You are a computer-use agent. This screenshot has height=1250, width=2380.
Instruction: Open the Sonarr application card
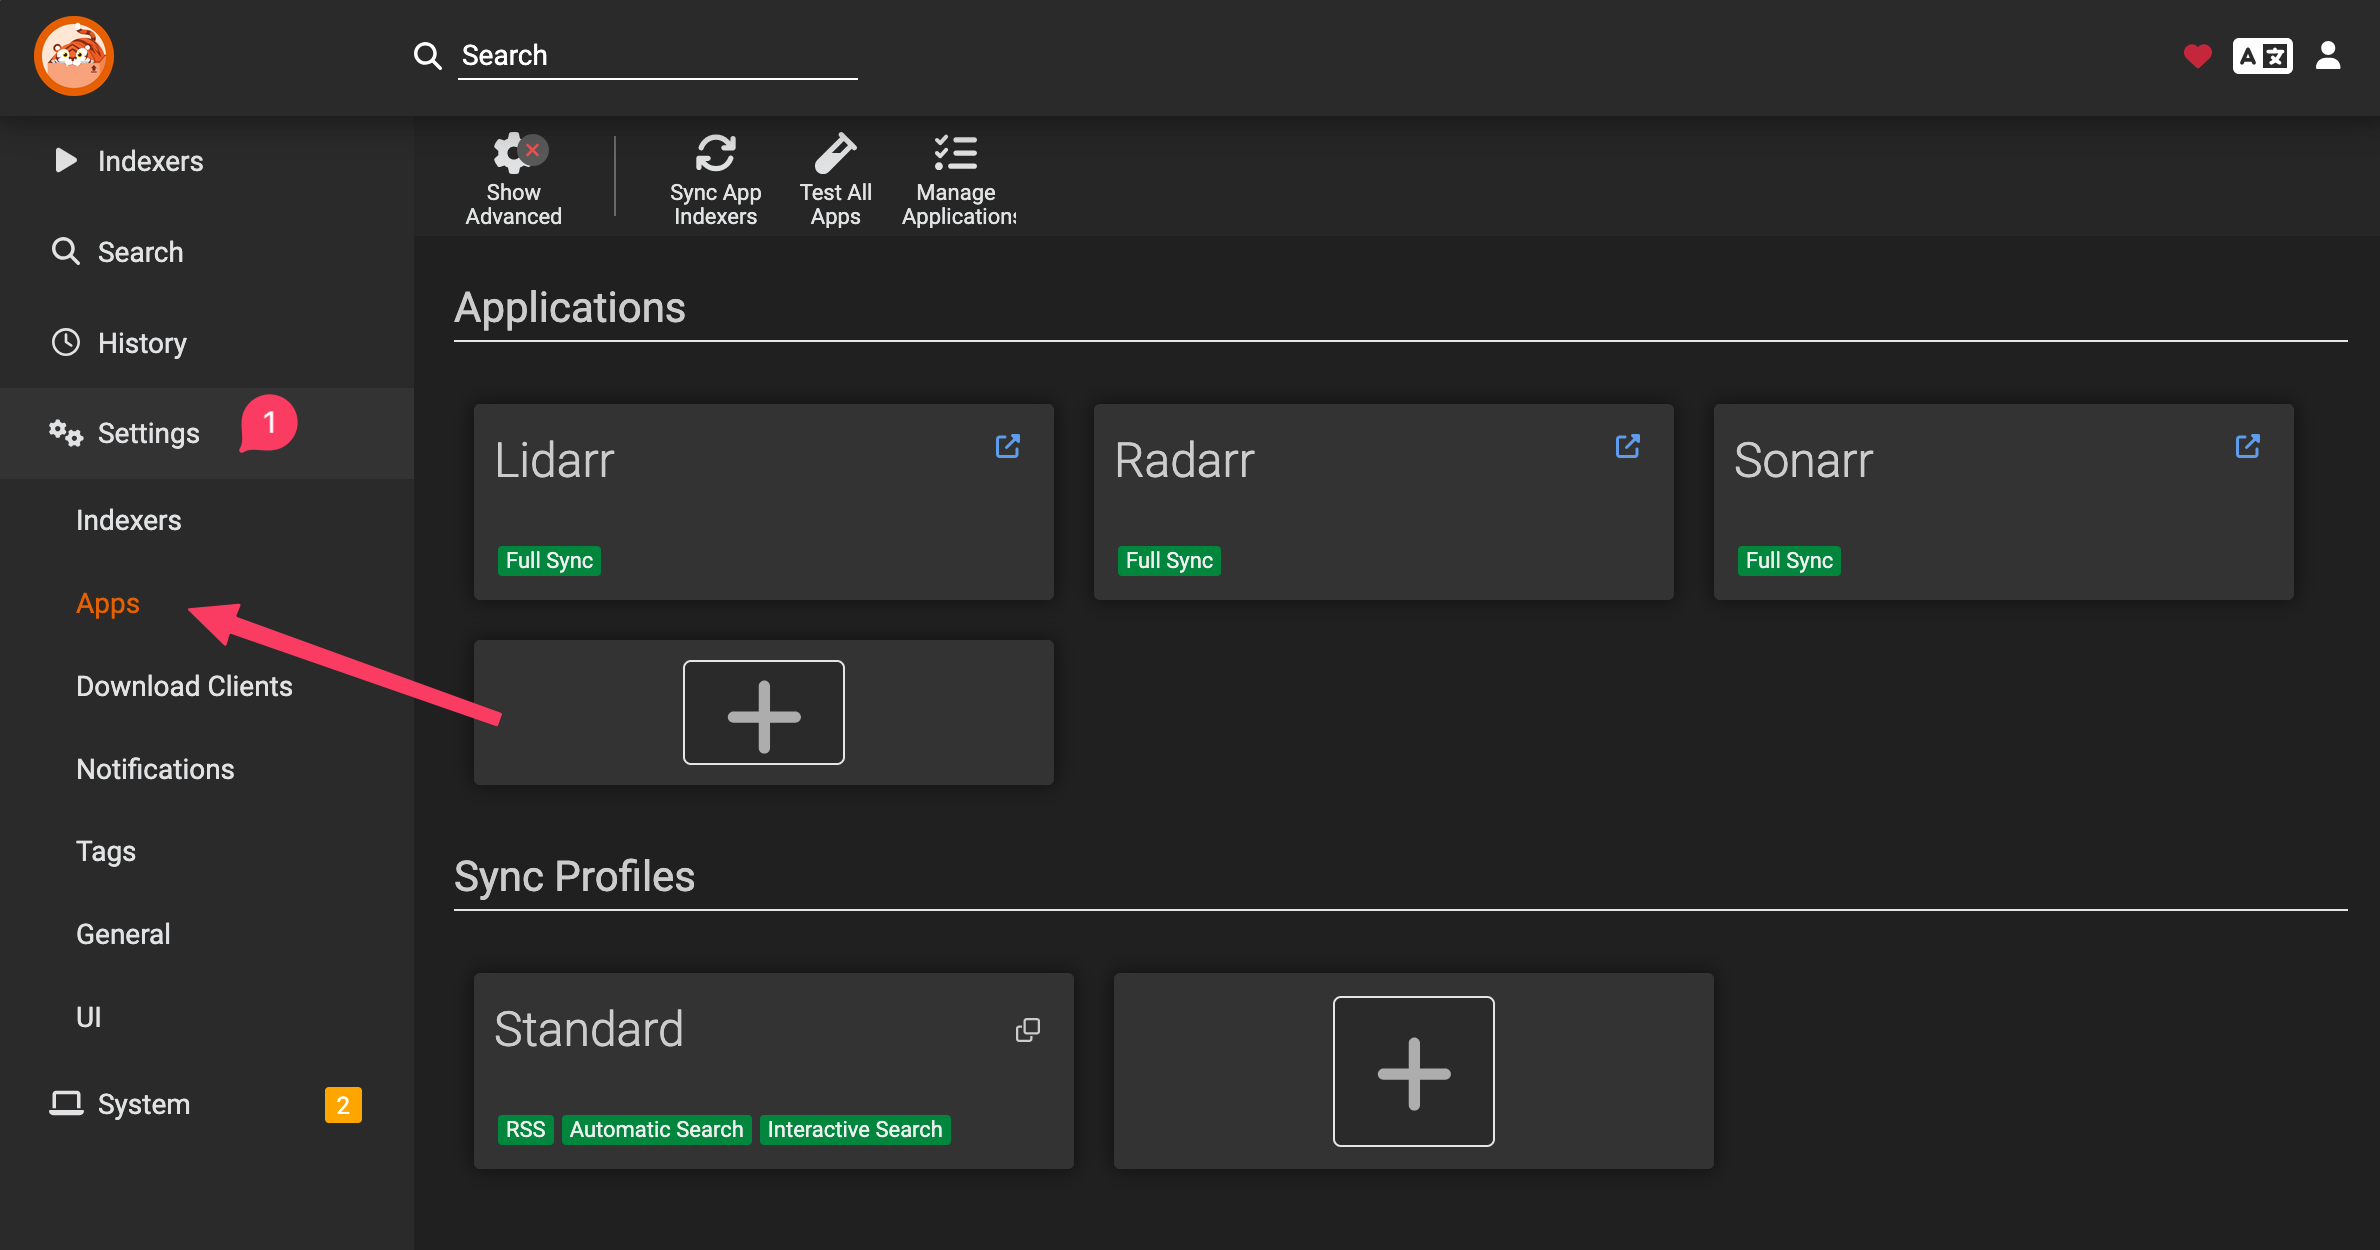tap(2004, 502)
